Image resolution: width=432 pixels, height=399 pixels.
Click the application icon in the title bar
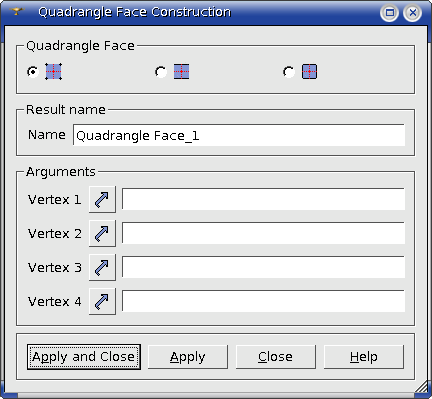point(17,12)
